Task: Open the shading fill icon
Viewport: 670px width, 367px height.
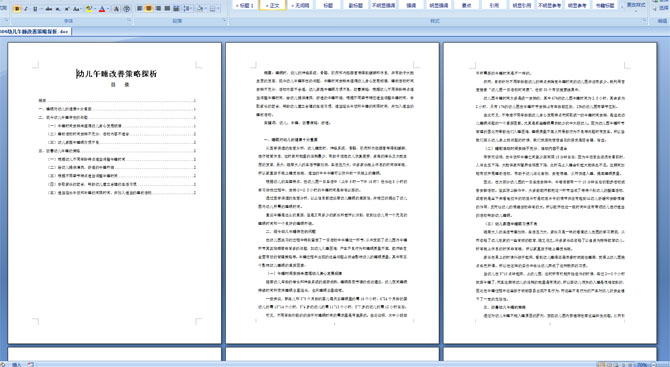Action: [x=200, y=8]
